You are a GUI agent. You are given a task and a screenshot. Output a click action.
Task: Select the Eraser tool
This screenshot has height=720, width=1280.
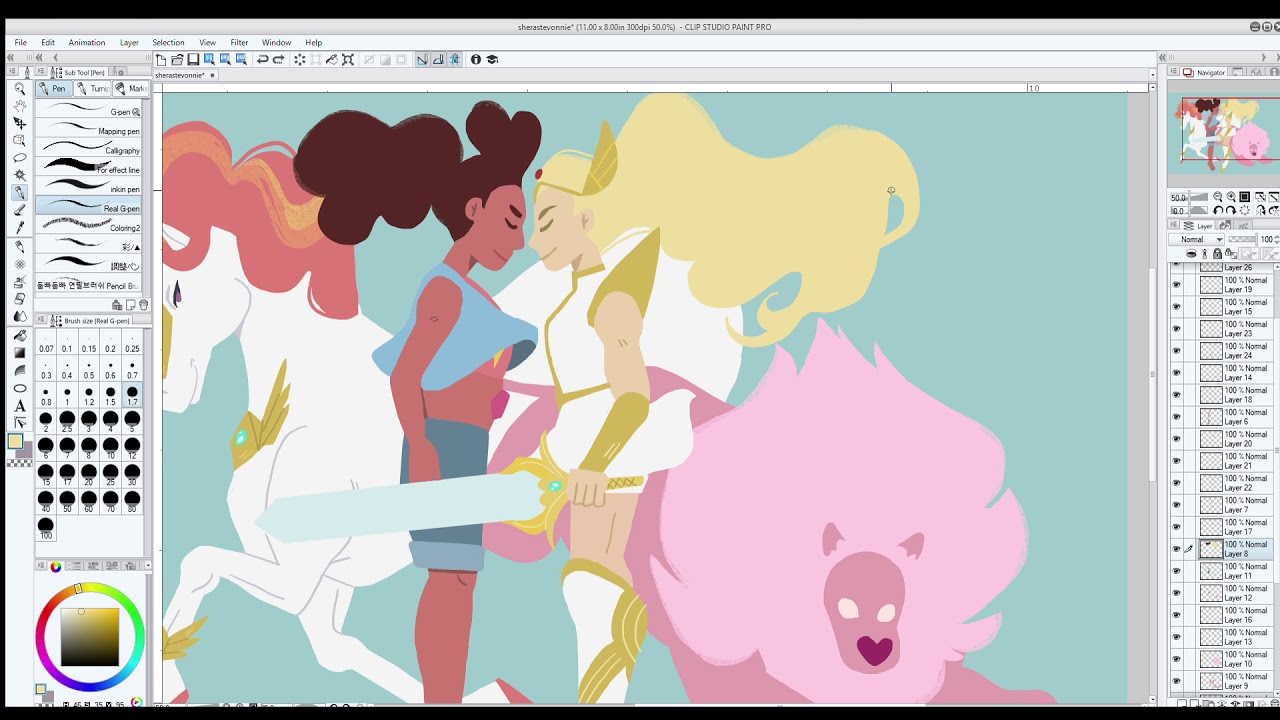[x=19, y=298]
